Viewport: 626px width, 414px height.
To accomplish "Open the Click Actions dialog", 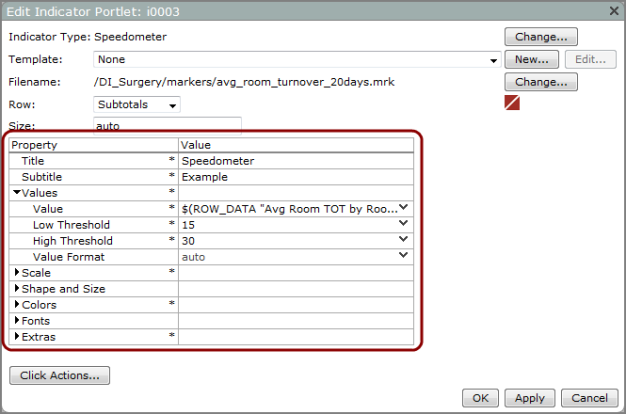I will click(59, 375).
